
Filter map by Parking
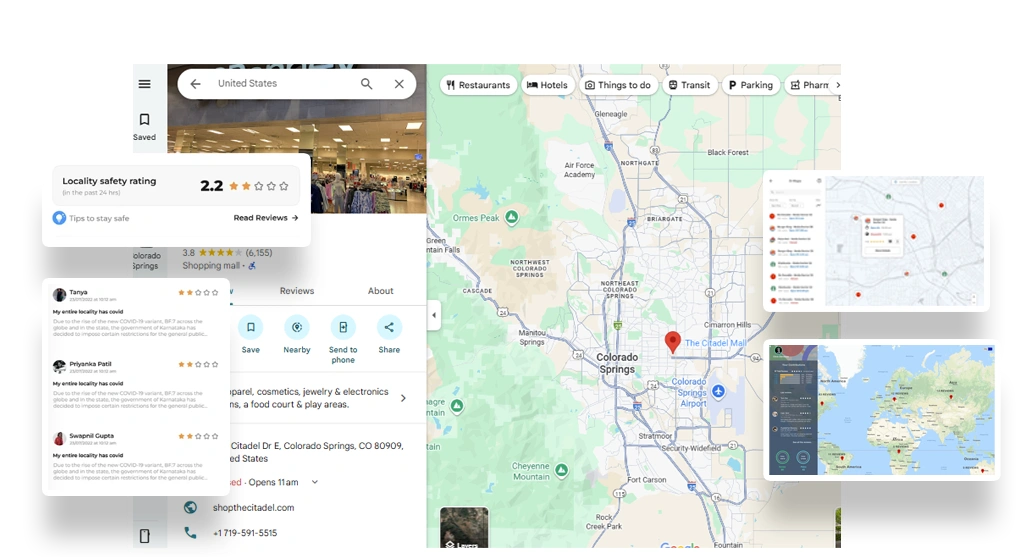[x=751, y=85]
